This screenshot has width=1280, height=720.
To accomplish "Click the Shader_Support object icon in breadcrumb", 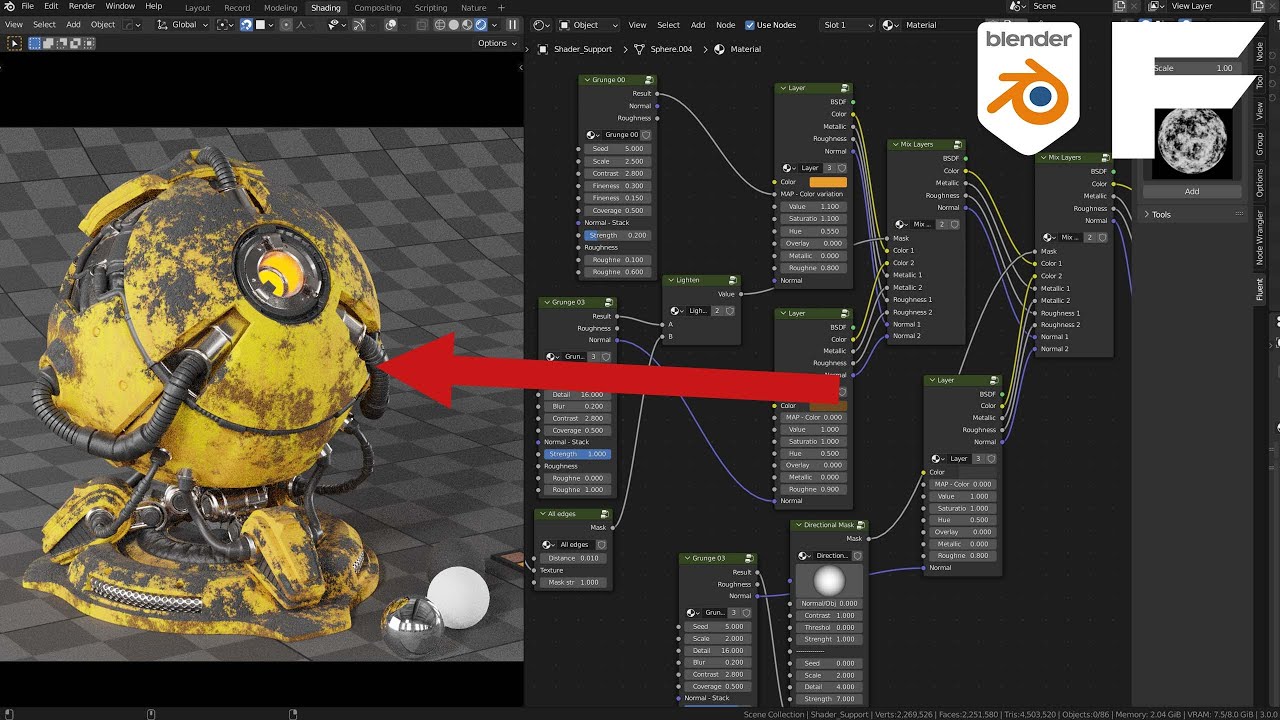I will point(543,49).
